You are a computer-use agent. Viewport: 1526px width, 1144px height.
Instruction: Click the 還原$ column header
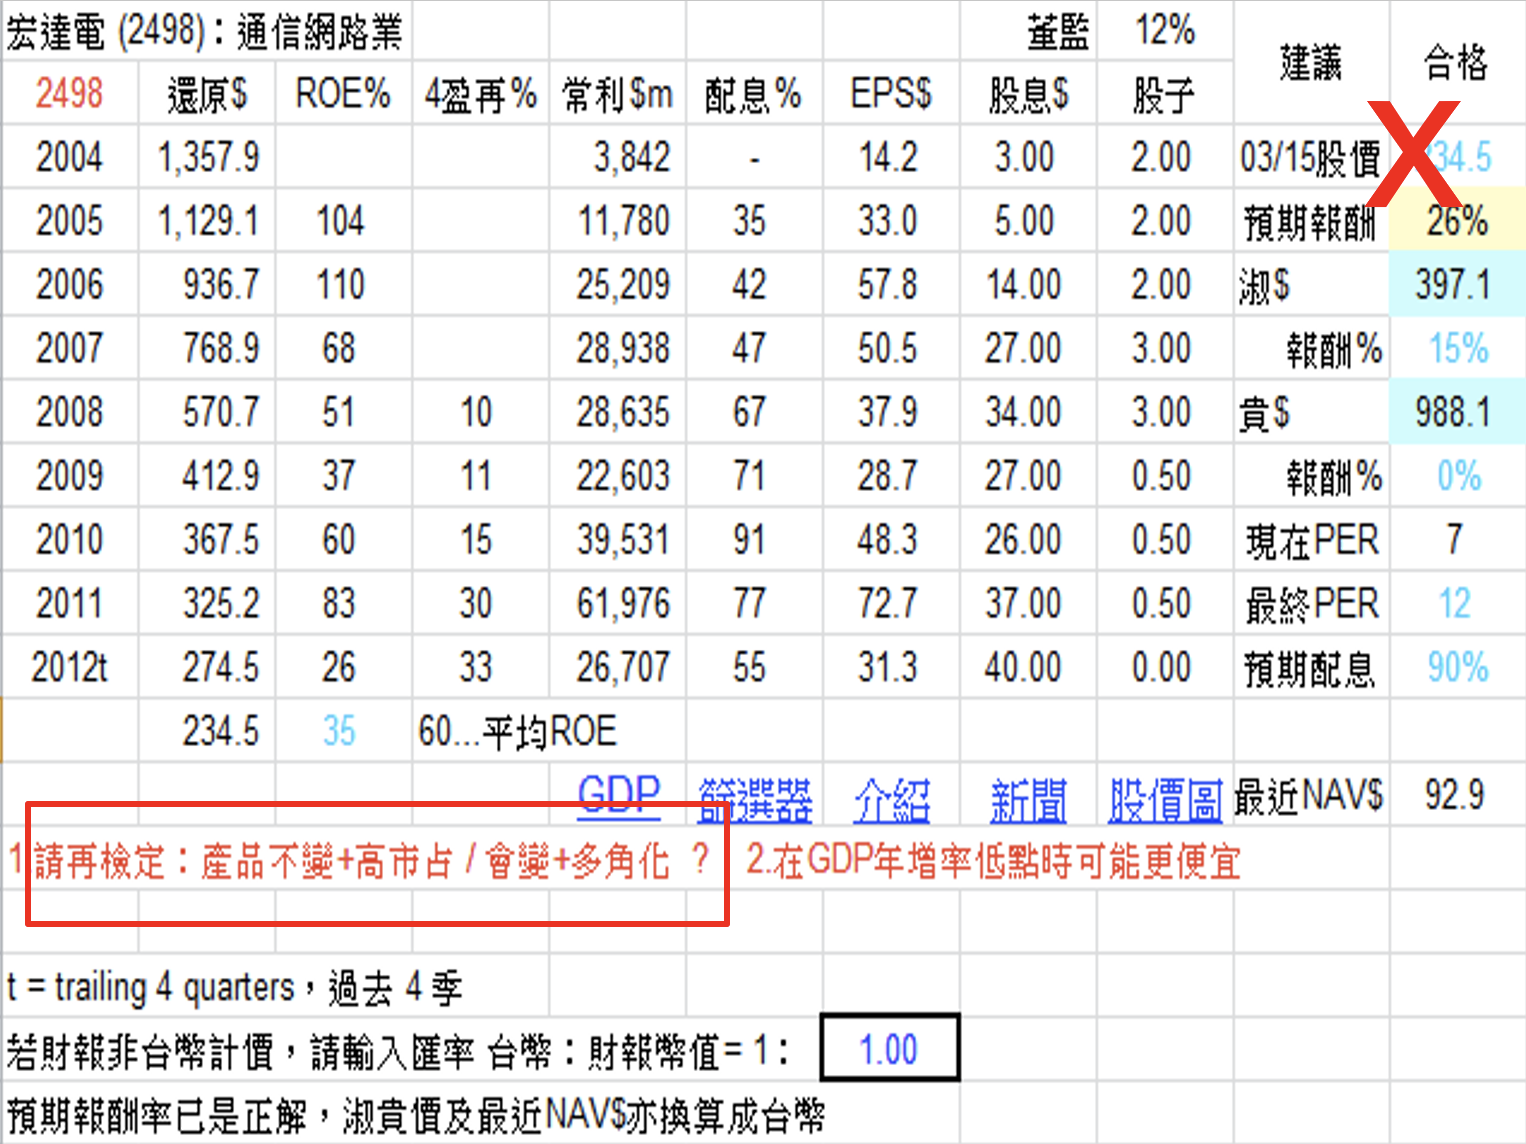click(x=207, y=94)
